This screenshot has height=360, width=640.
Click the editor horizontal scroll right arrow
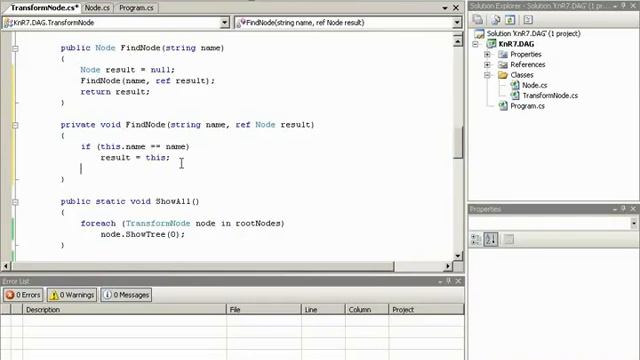click(x=448, y=266)
